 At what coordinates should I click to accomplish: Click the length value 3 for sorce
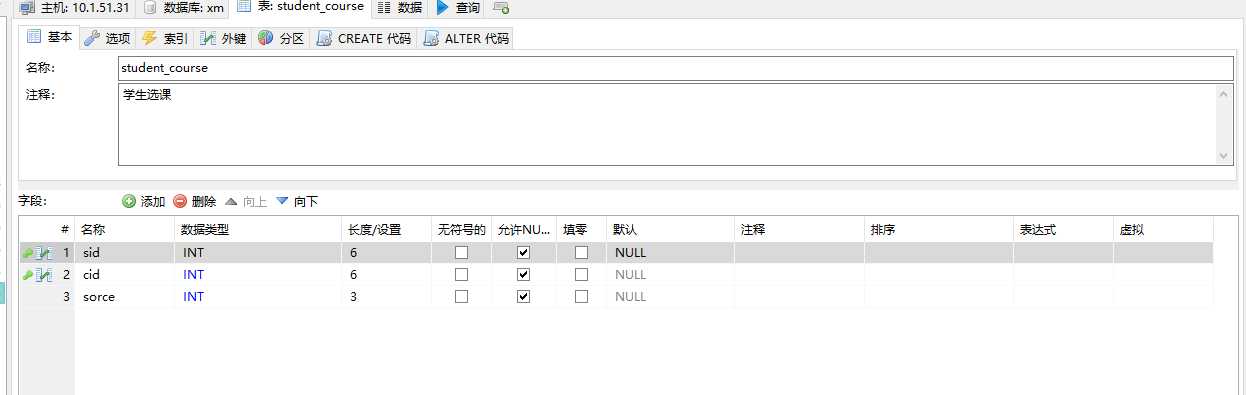tap(387, 297)
